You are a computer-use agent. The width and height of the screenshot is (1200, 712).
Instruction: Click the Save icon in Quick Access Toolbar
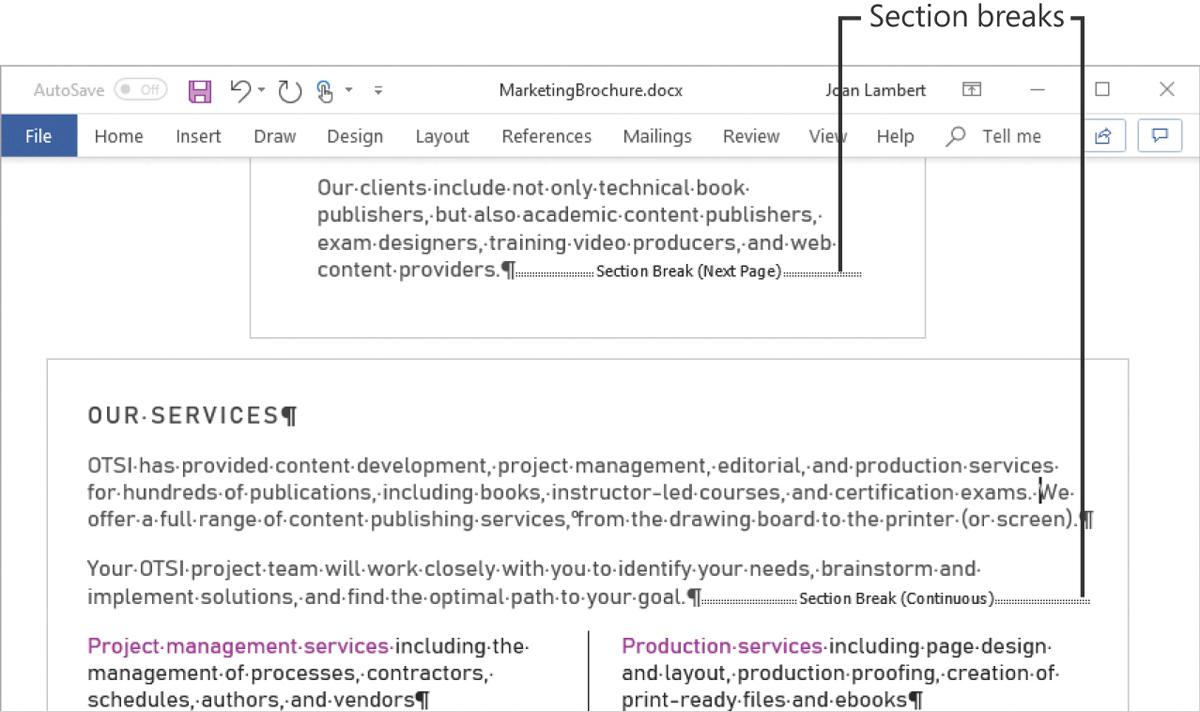(200, 91)
